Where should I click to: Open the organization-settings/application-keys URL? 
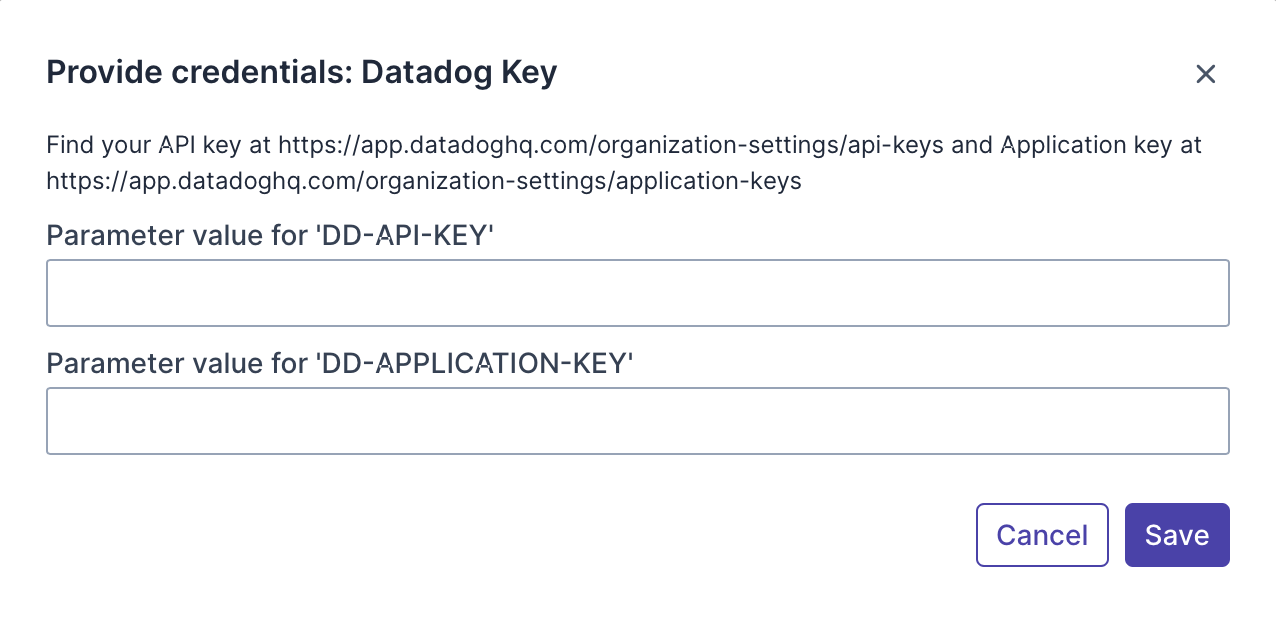pos(424,183)
